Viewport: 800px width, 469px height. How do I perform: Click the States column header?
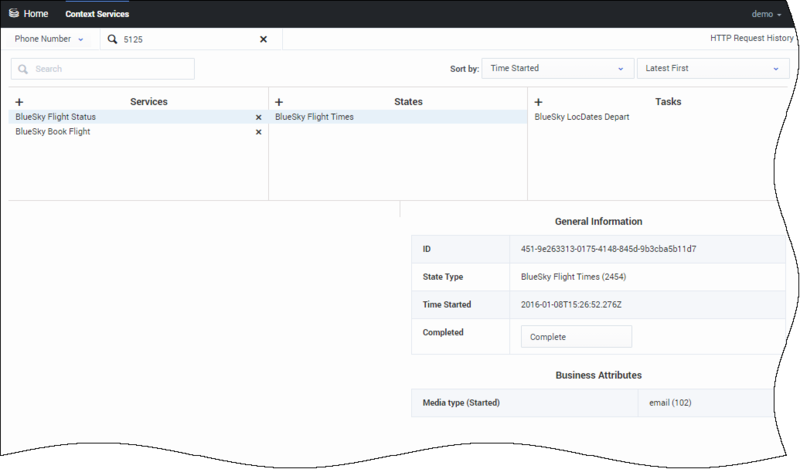coord(408,102)
